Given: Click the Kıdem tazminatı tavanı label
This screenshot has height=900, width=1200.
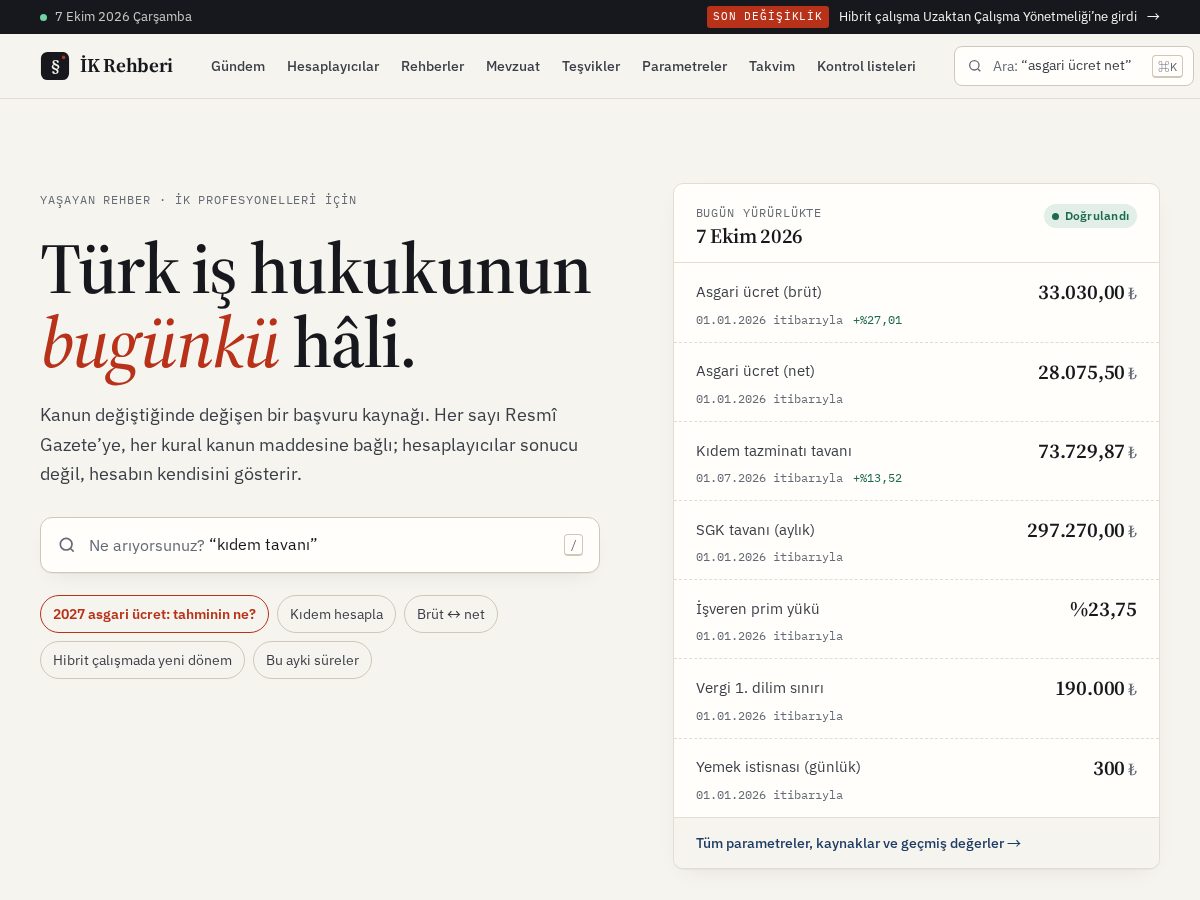Looking at the screenshot, I should point(774,451).
